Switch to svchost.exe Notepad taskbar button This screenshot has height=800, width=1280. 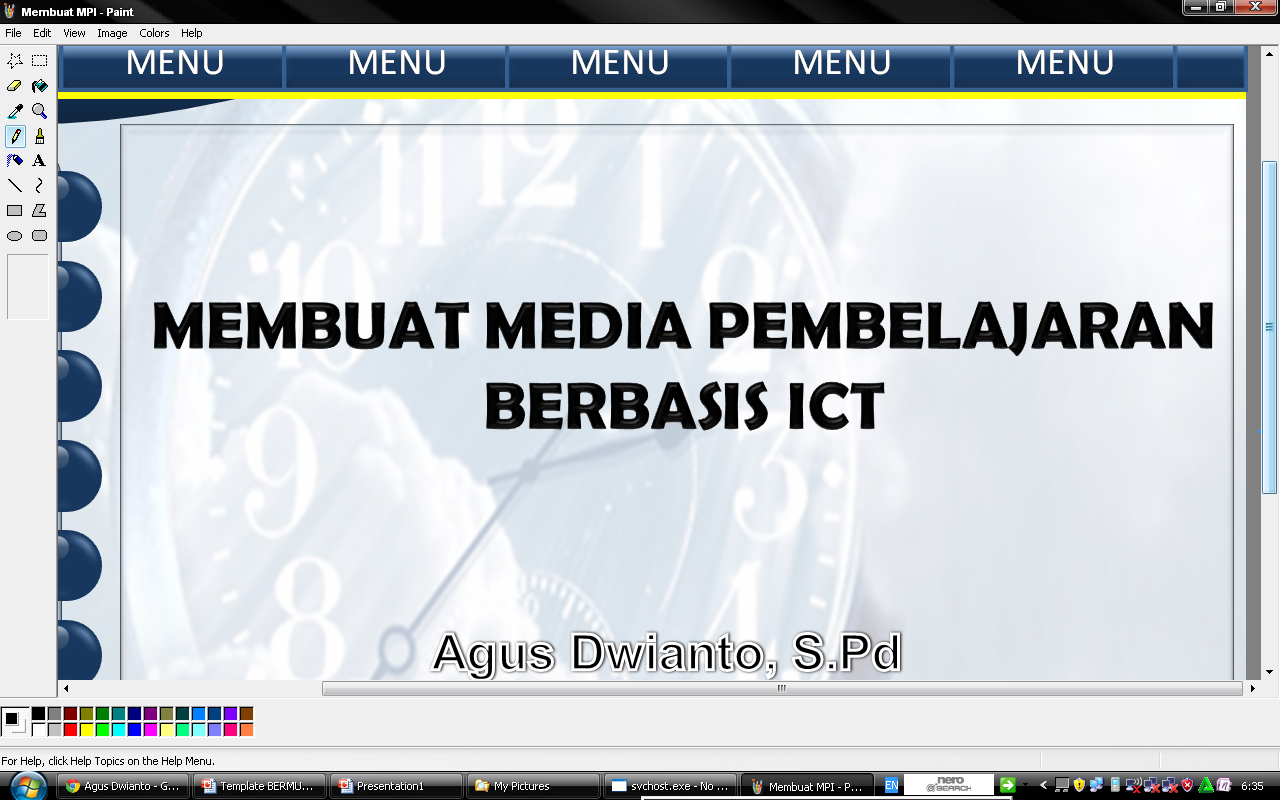671,786
